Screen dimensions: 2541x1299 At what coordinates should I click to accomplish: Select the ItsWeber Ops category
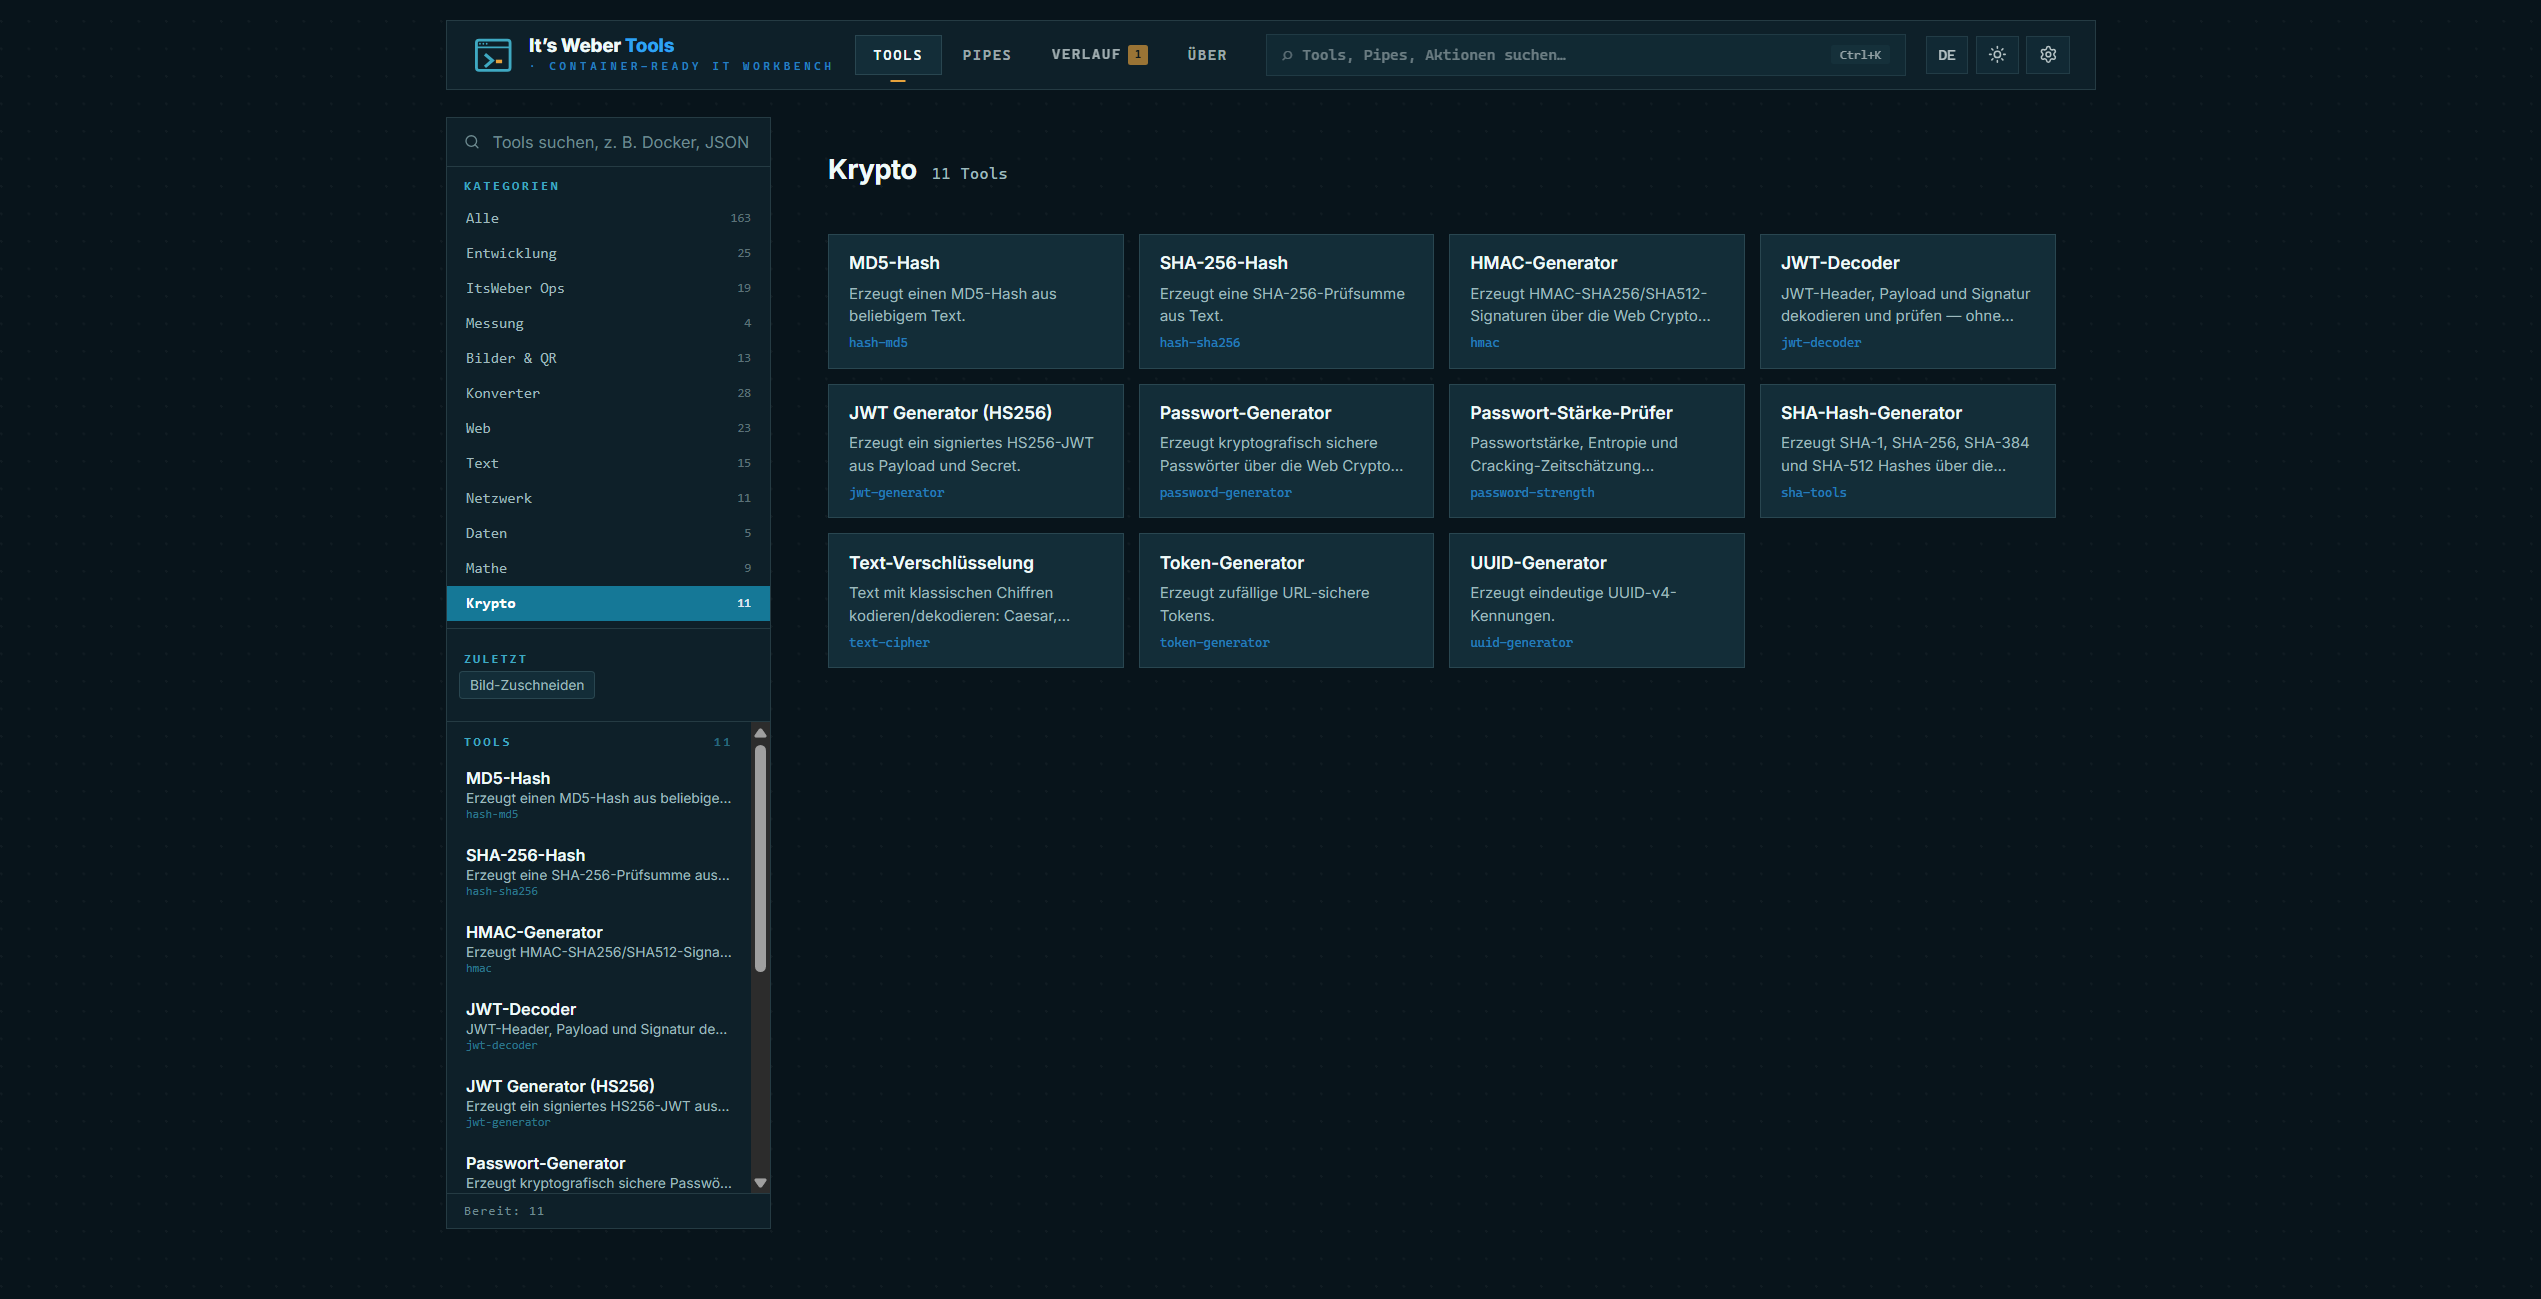[608, 288]
